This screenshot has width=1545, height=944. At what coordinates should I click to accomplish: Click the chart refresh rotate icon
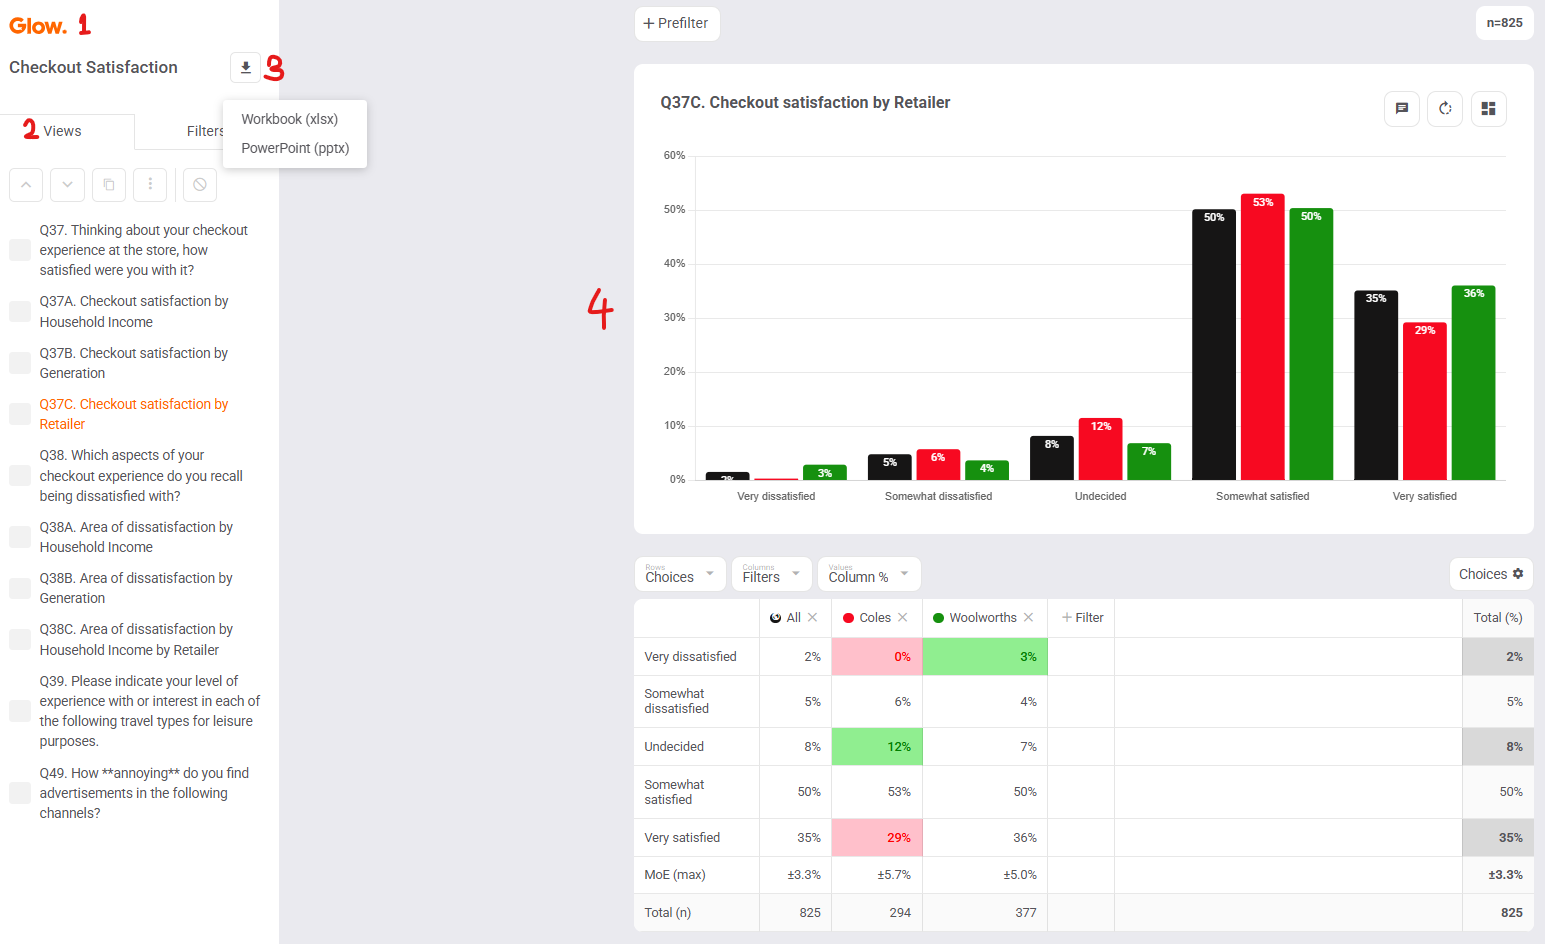click(x=1445, y=108)
